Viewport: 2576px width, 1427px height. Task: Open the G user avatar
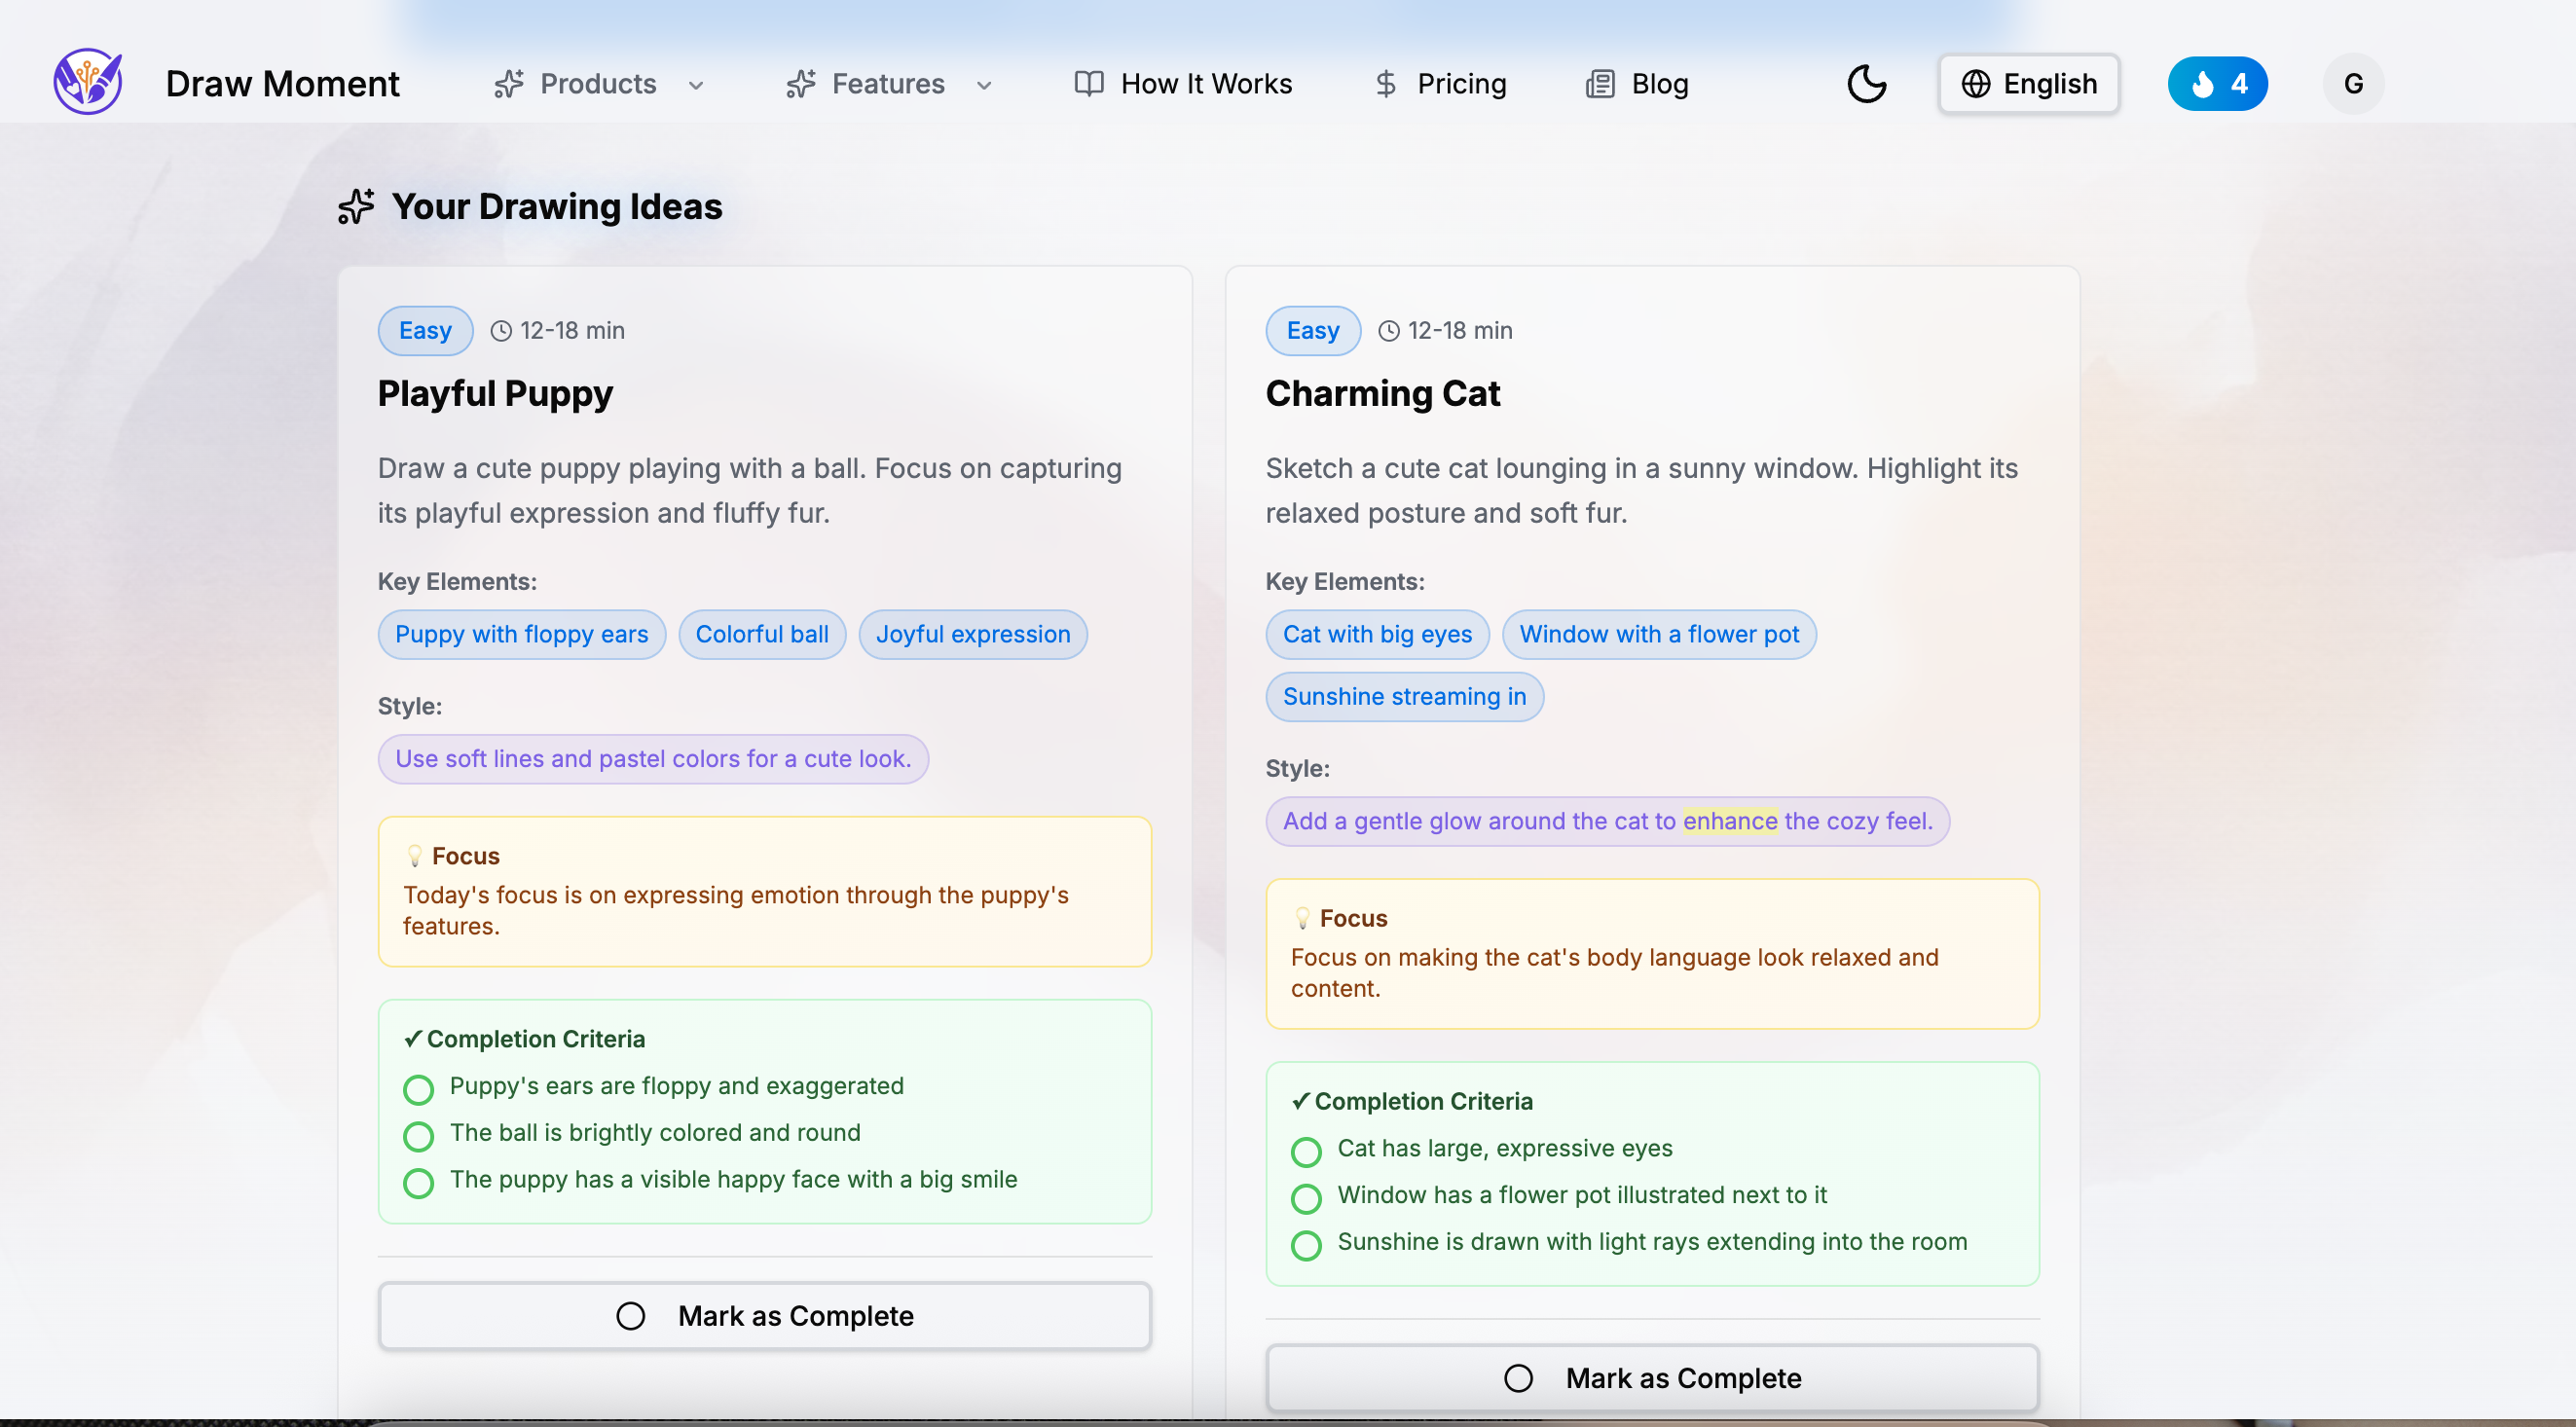pos(2352,84)
